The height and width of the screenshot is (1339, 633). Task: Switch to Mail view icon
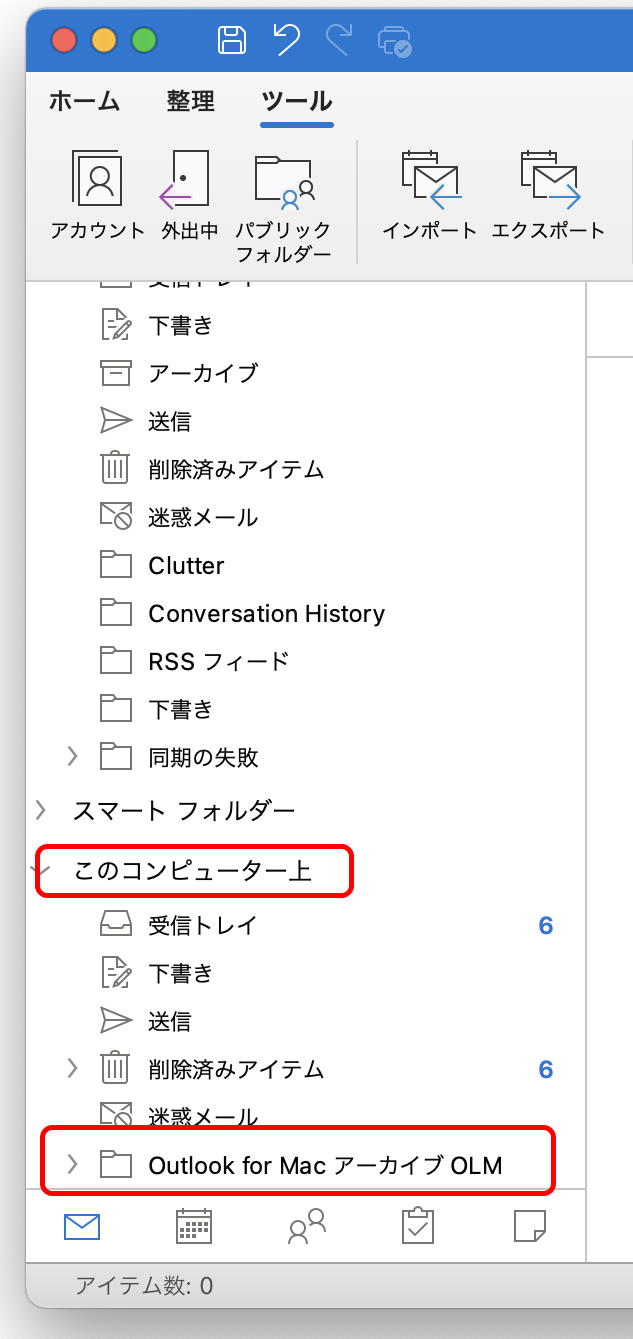click(x=82, y=1226)
